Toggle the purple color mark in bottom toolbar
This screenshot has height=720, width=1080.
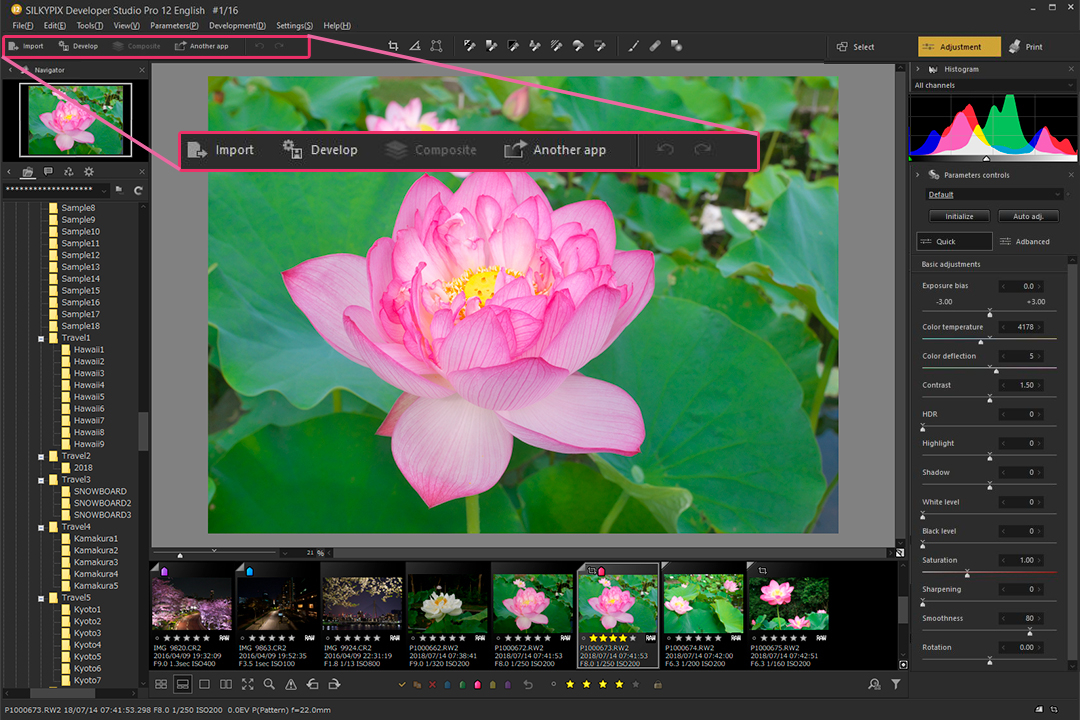[x=508, y=685]
